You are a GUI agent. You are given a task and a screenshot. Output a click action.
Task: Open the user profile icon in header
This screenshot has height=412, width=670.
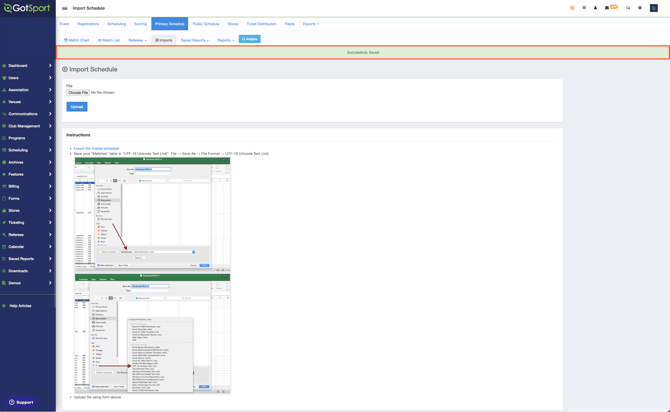point(595,8)
